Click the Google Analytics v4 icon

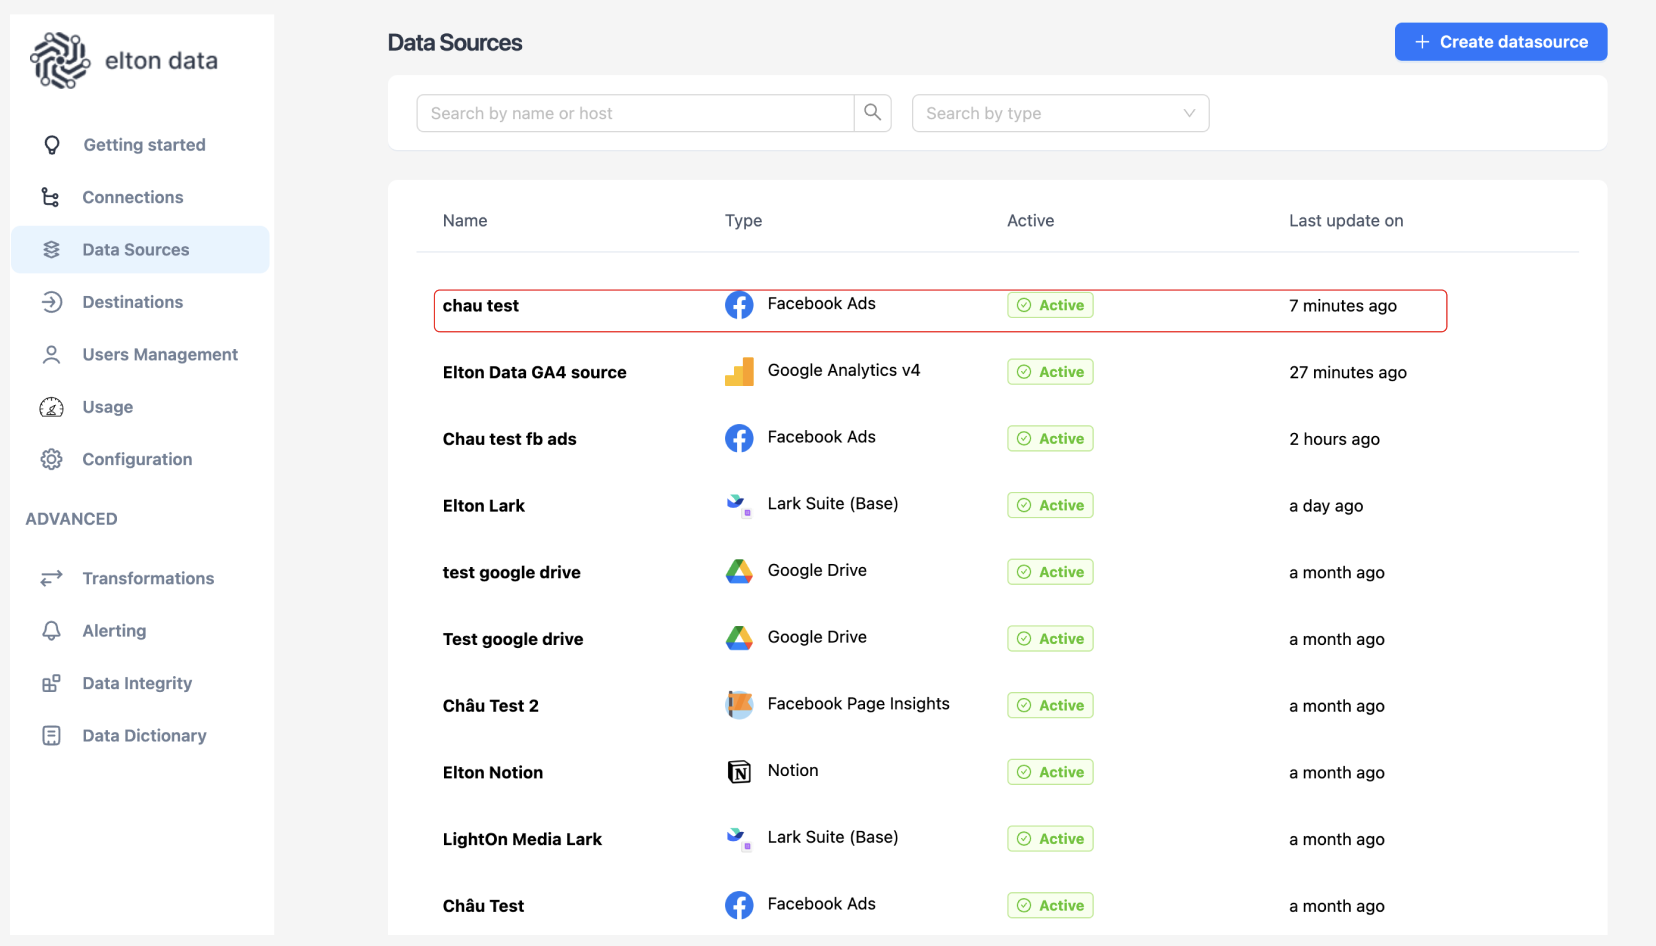(x=739, y=372)
